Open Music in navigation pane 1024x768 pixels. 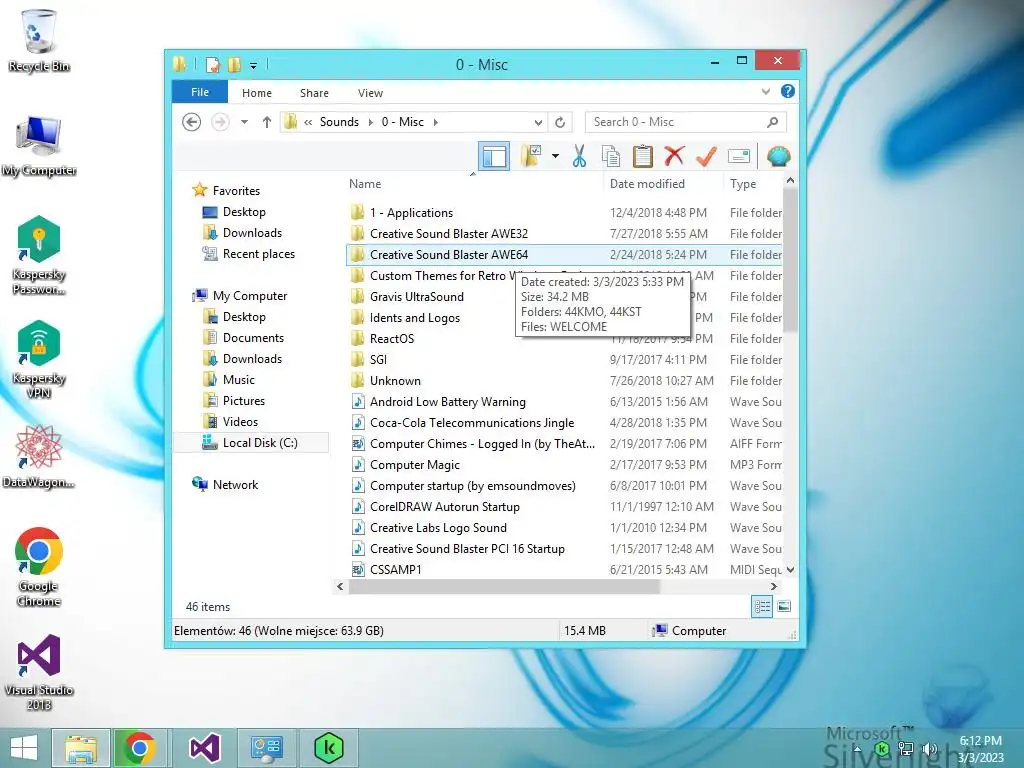point(238,379)
